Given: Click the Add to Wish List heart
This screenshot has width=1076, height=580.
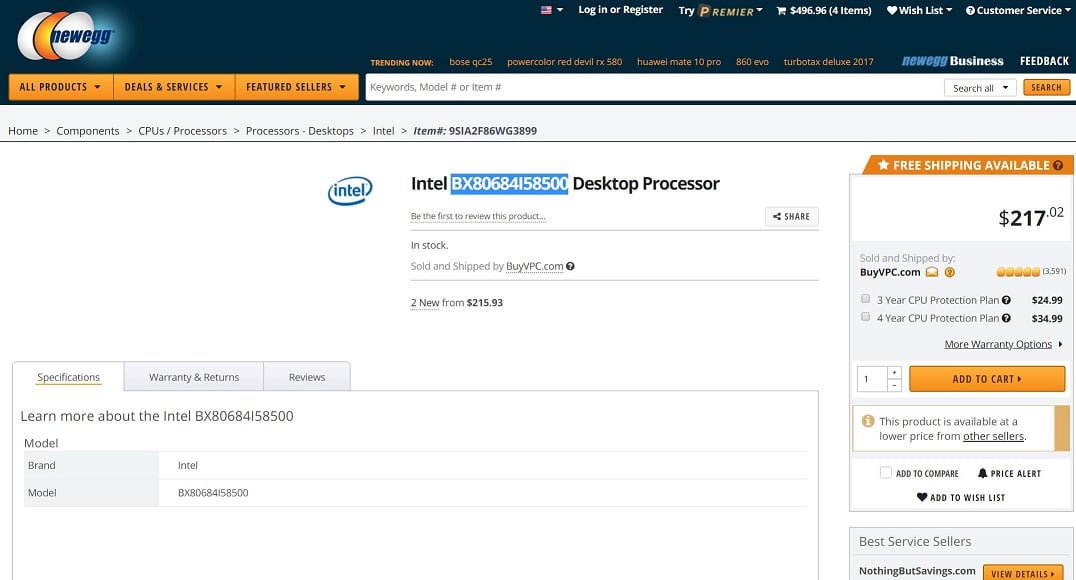Looking at the screenshot, I should click(922, 497).
